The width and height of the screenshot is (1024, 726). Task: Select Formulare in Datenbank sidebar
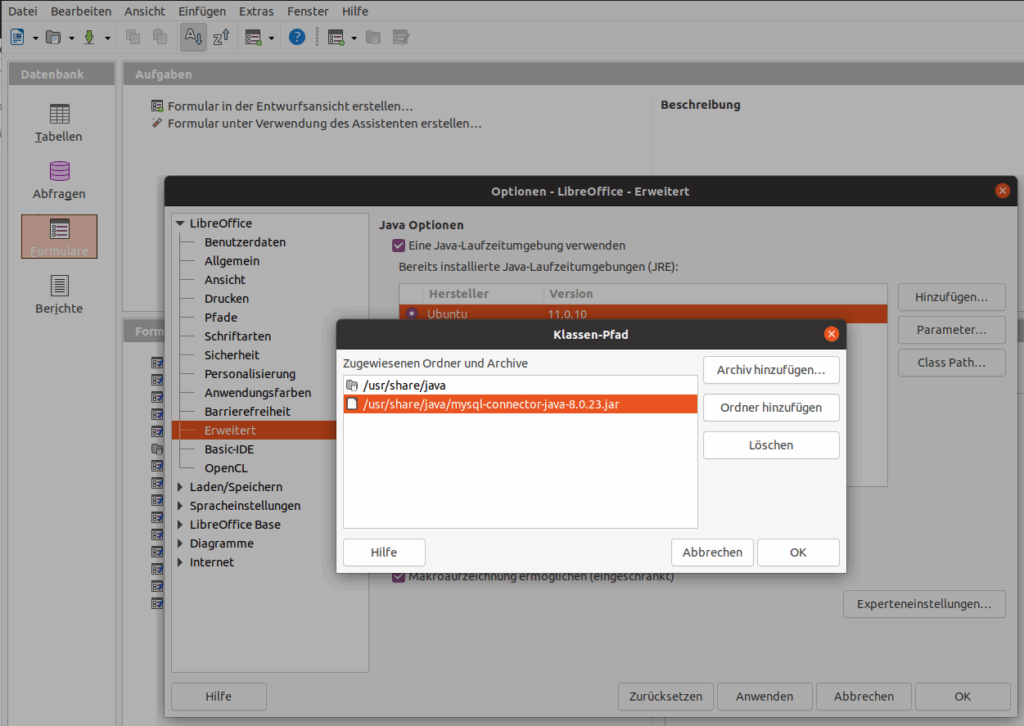(59, 236)
